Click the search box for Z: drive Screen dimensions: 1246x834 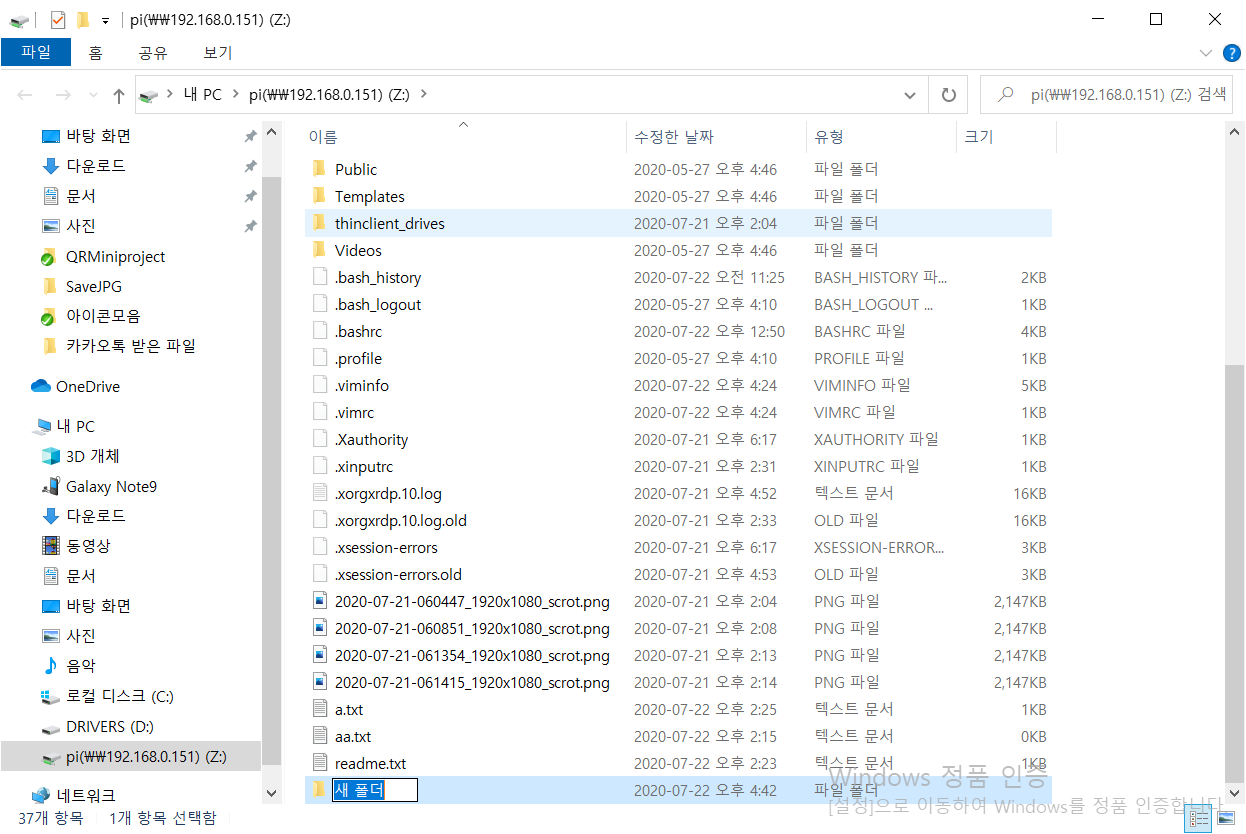tap(1106, 95)
